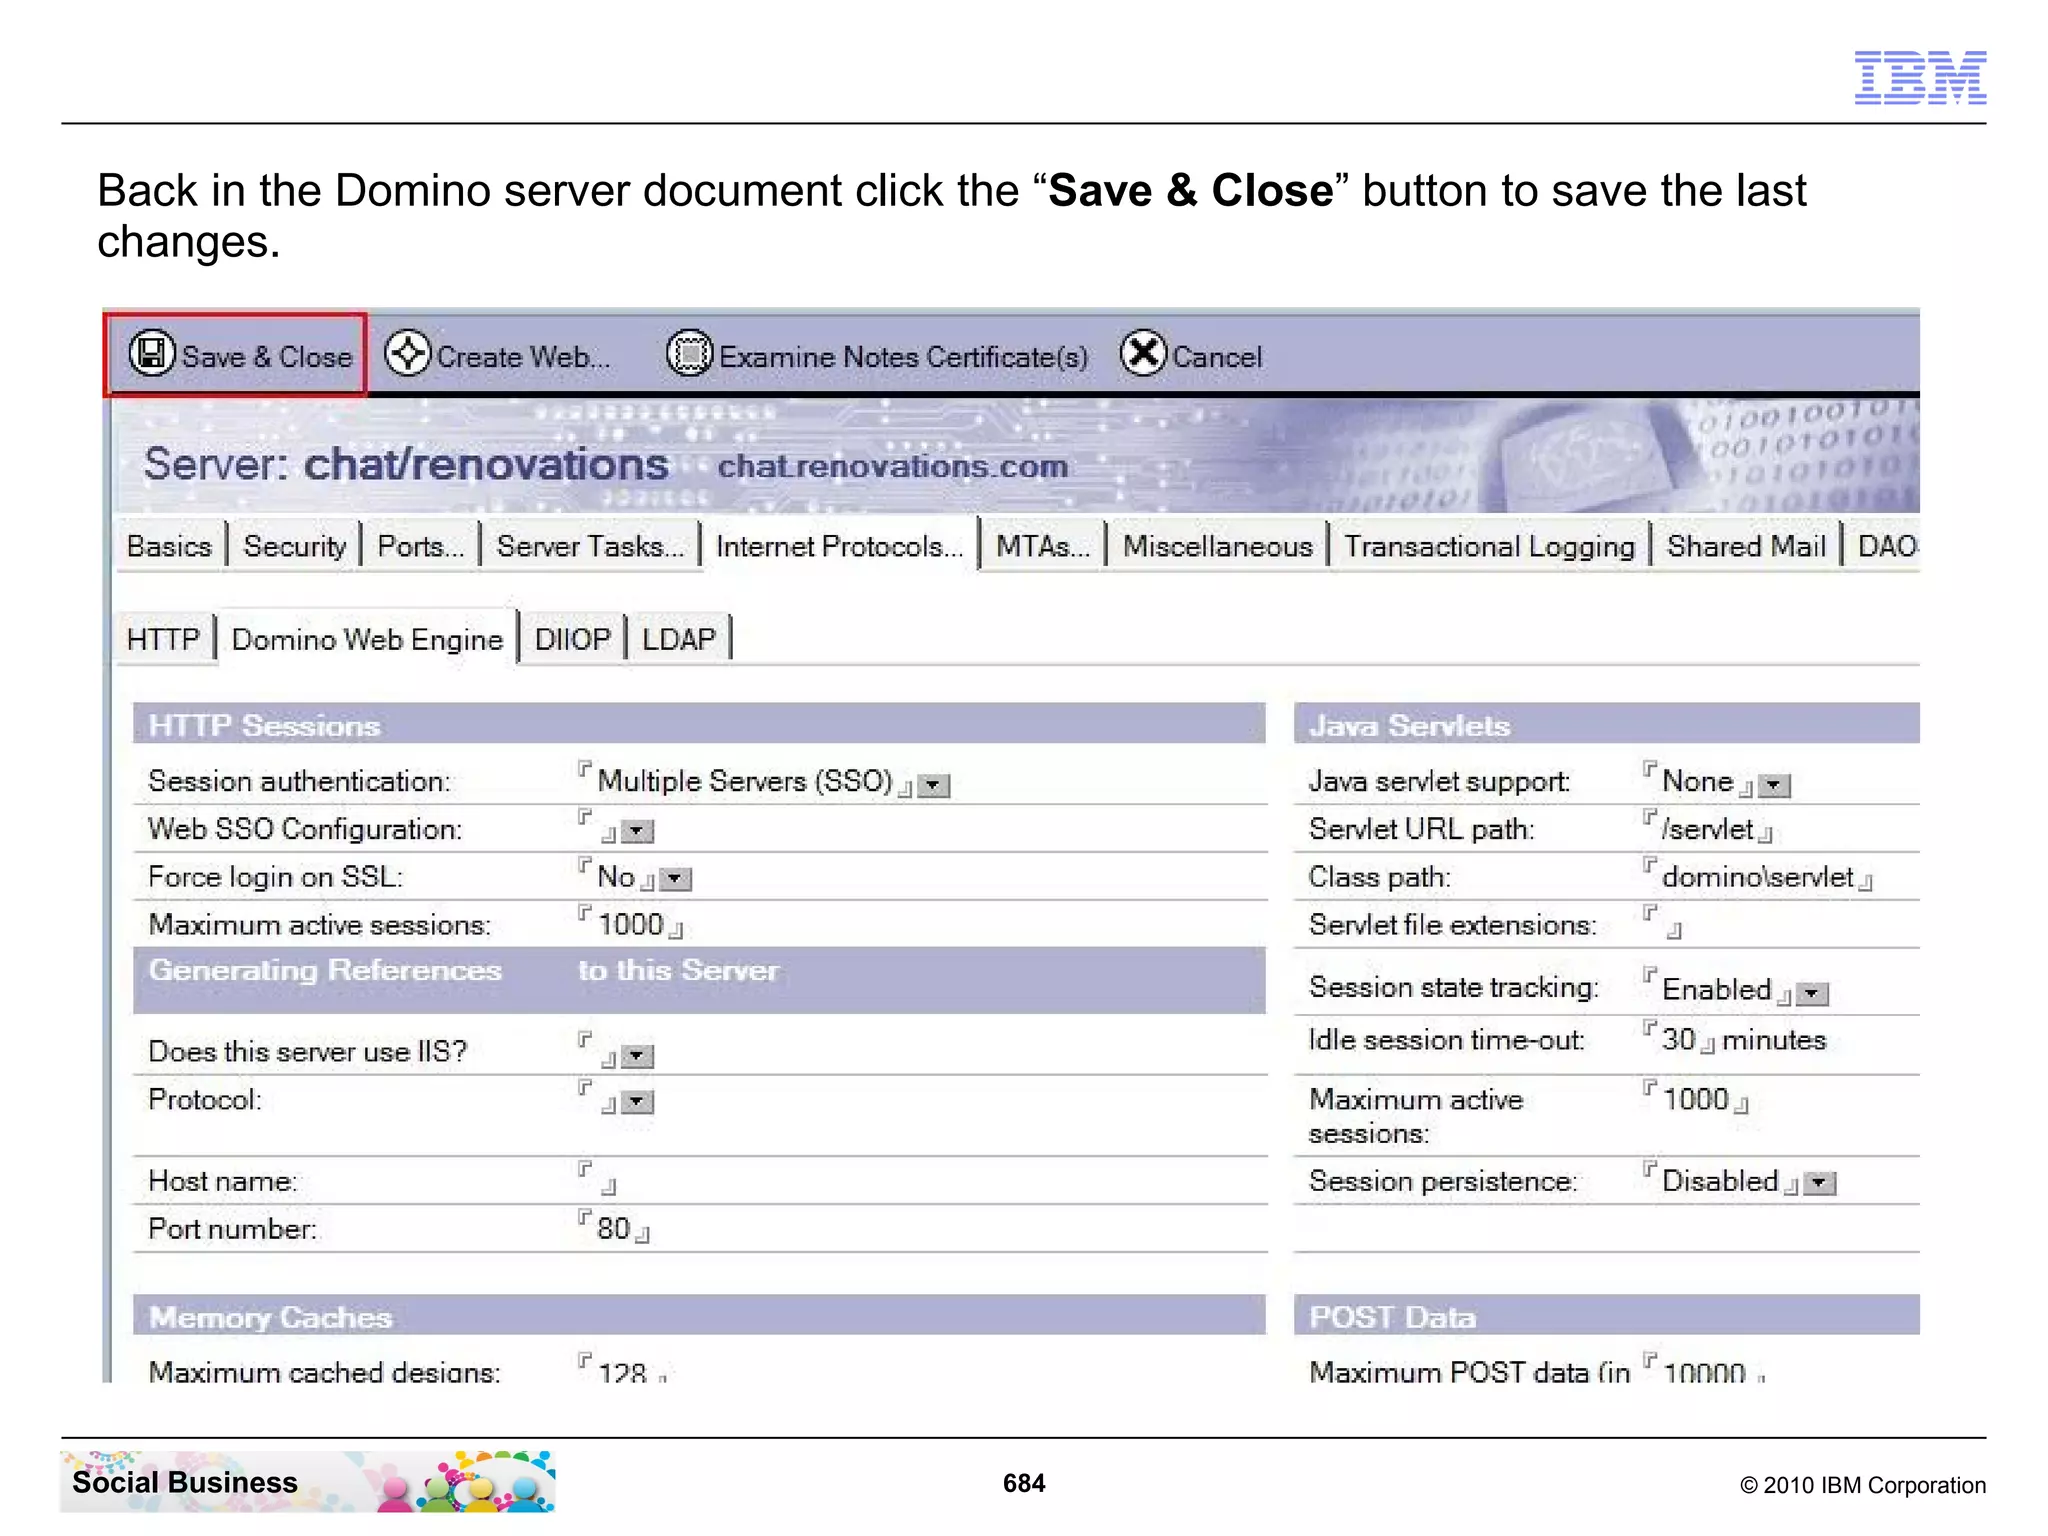2048x1536 pixels.
Task: Click the Generating References section header
Action: [x=699, y=980]
